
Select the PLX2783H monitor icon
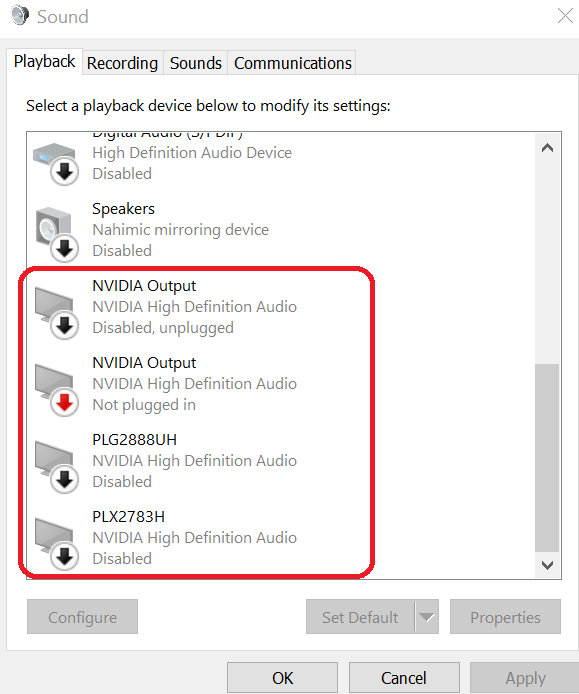56,544
